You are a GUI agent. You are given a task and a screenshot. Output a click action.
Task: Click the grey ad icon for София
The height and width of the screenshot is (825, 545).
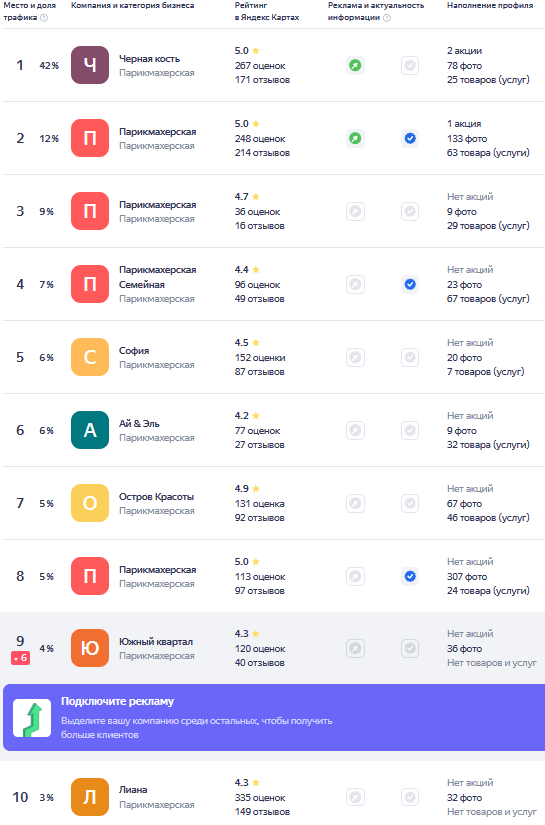click(355, 358)
